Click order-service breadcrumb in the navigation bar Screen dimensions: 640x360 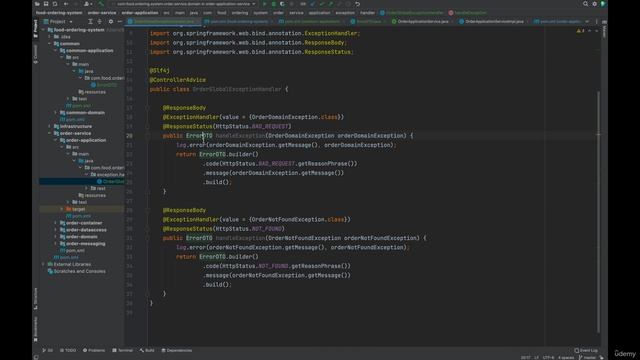click(102, 13)
